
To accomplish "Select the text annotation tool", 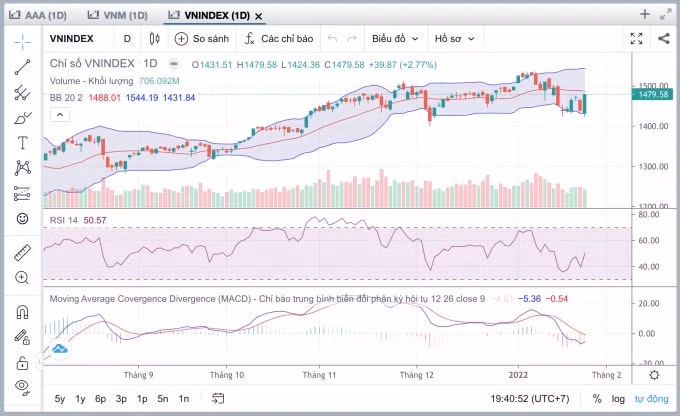I will [x=23, y=143].
